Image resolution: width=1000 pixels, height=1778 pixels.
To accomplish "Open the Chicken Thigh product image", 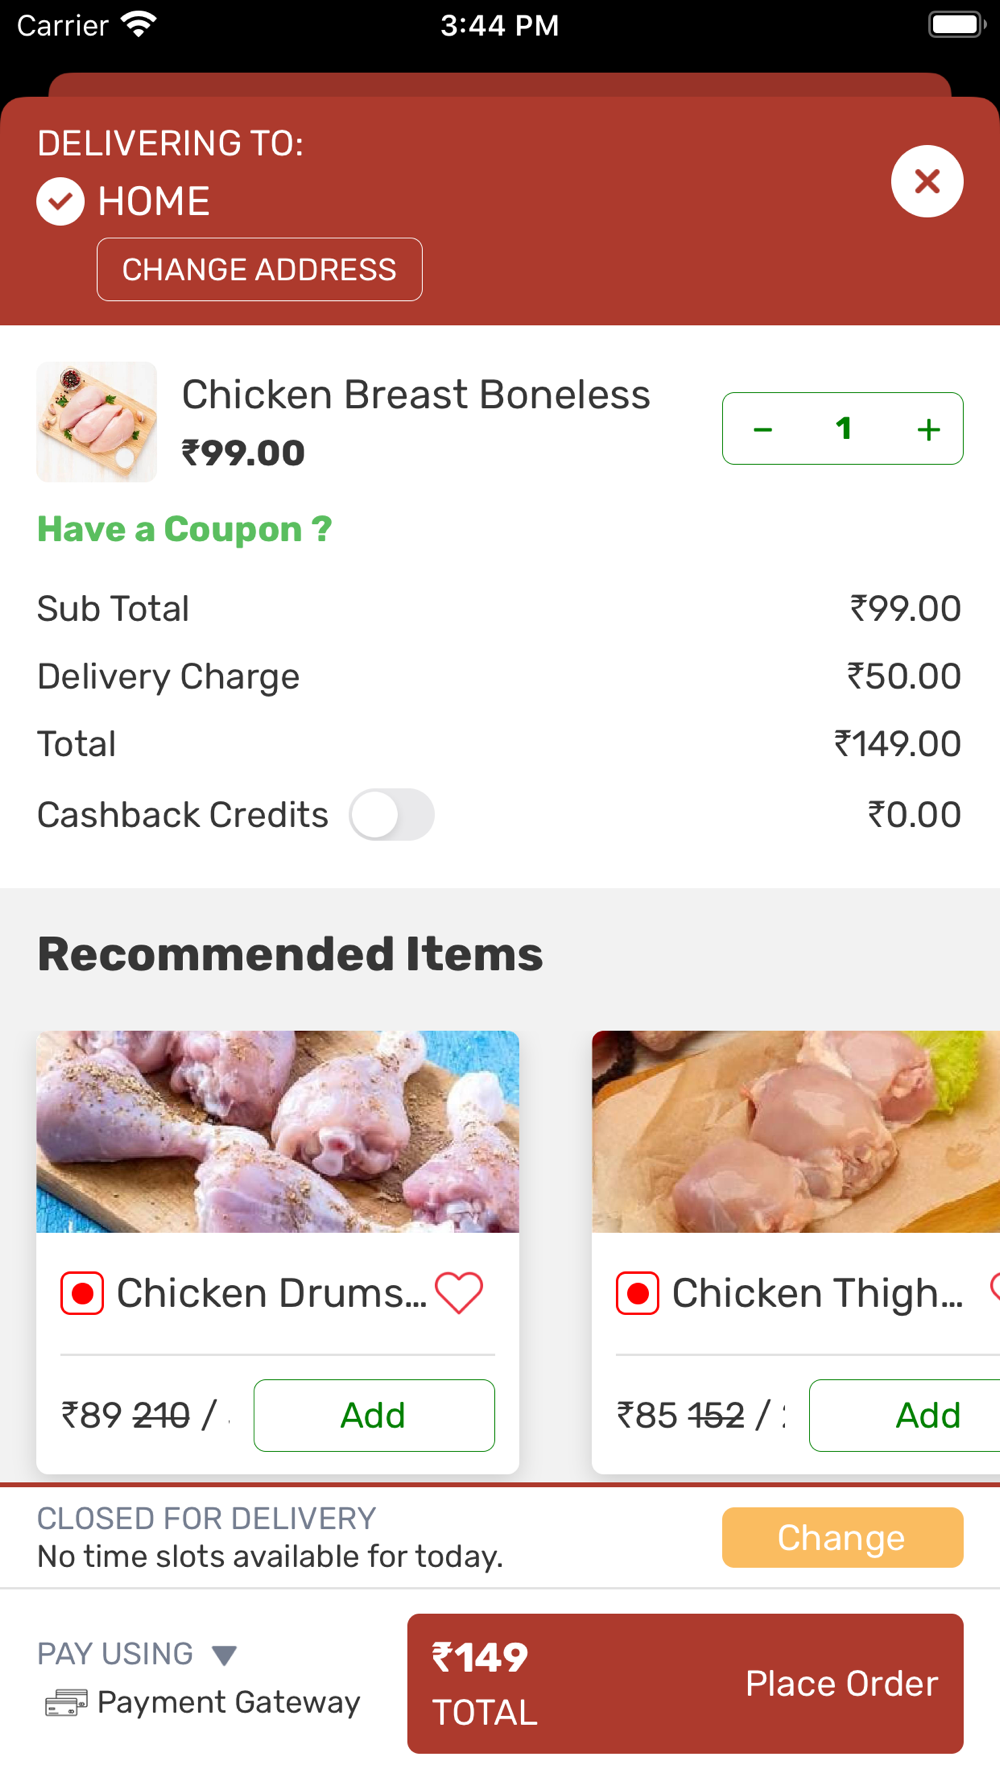I will tap(796, 1132).
